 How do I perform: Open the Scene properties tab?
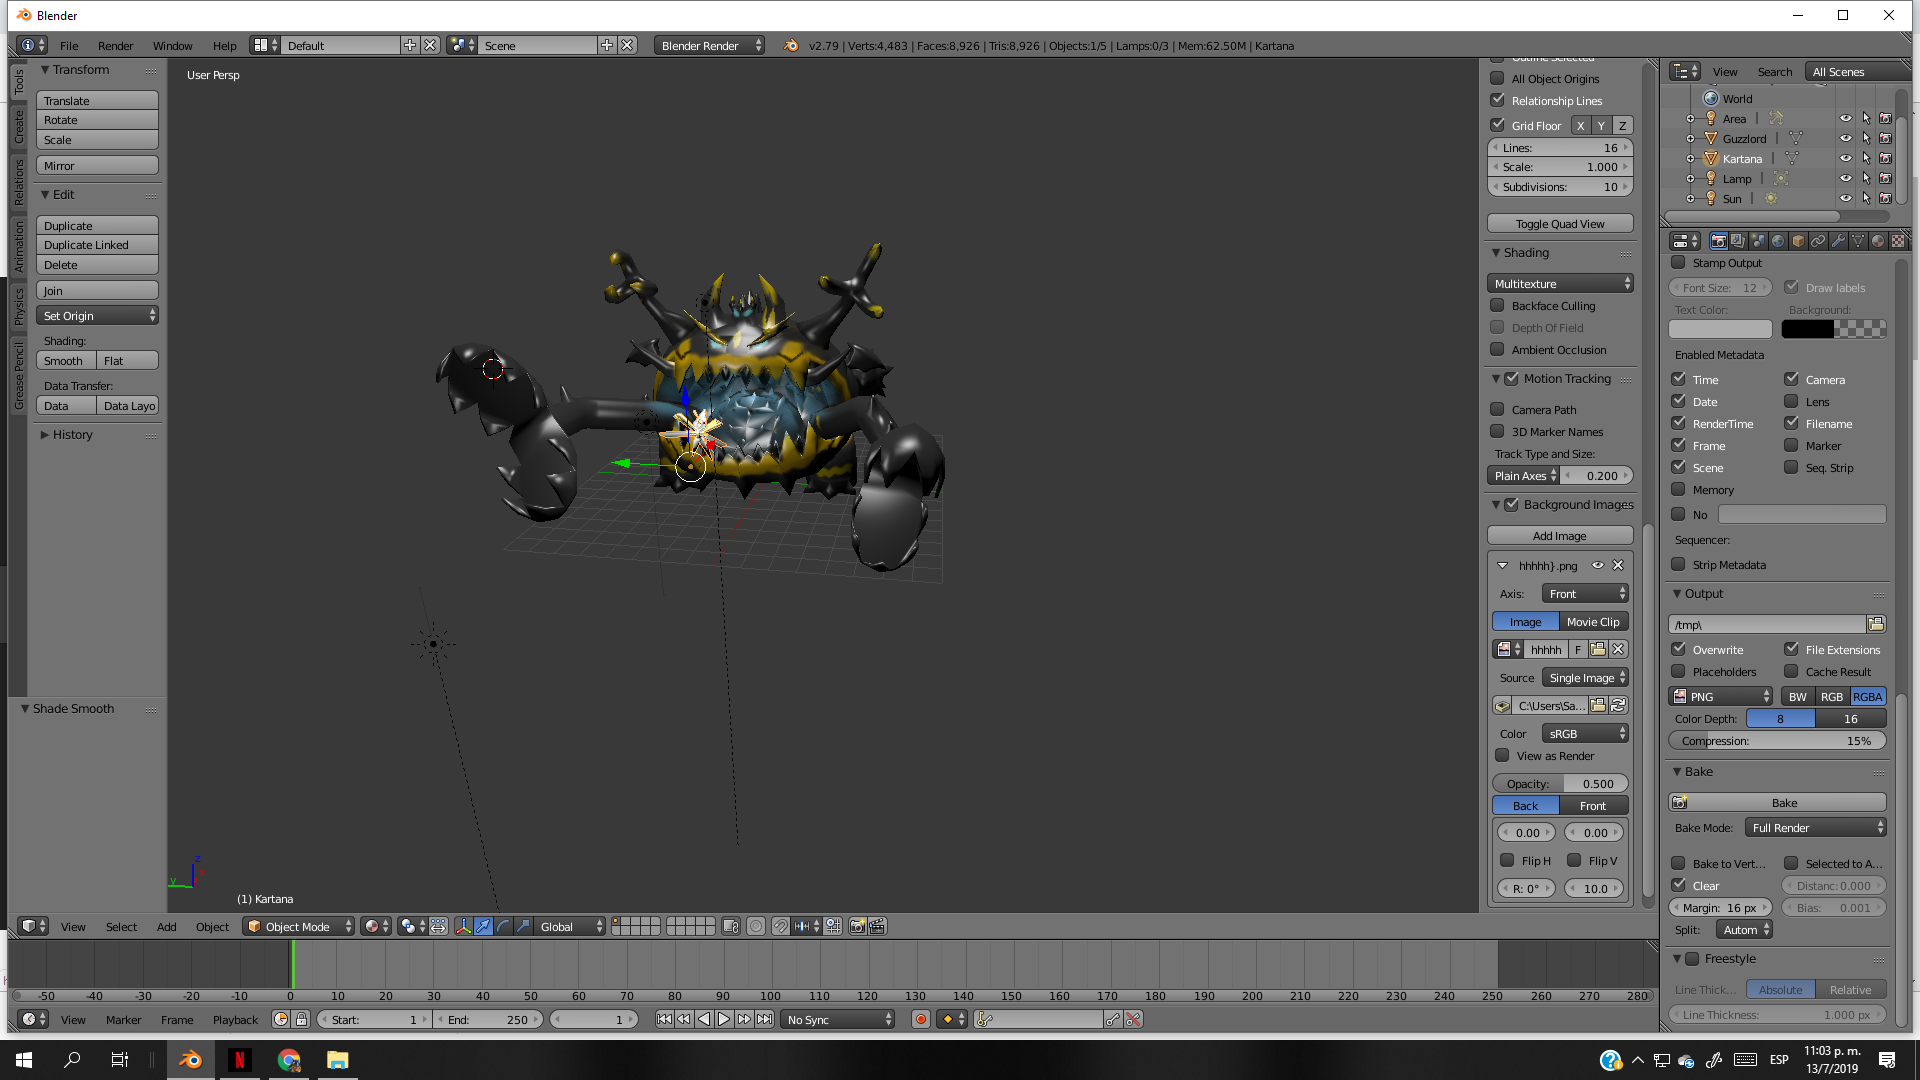1759,240
